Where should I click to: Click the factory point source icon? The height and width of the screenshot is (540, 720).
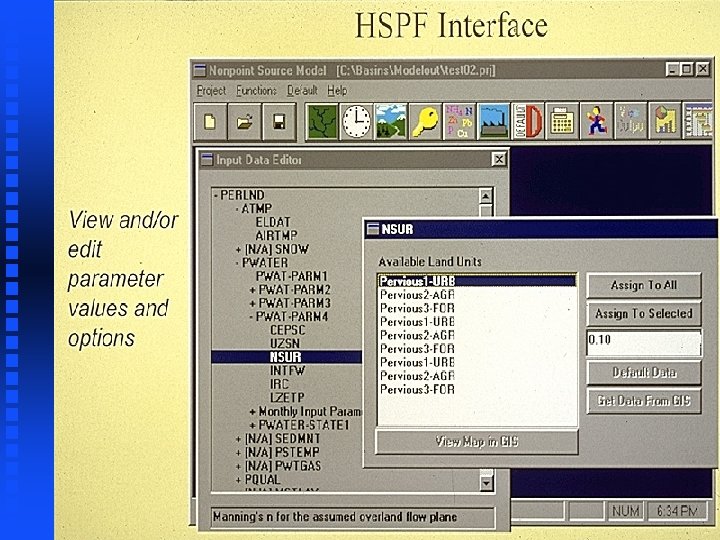(493, 122)
